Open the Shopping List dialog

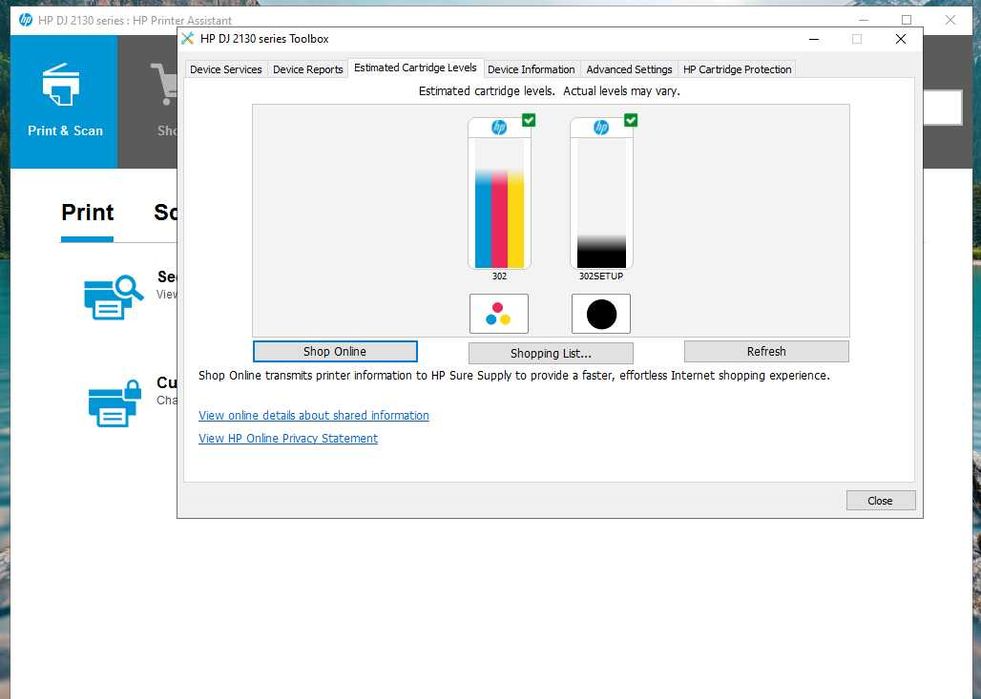551,353
